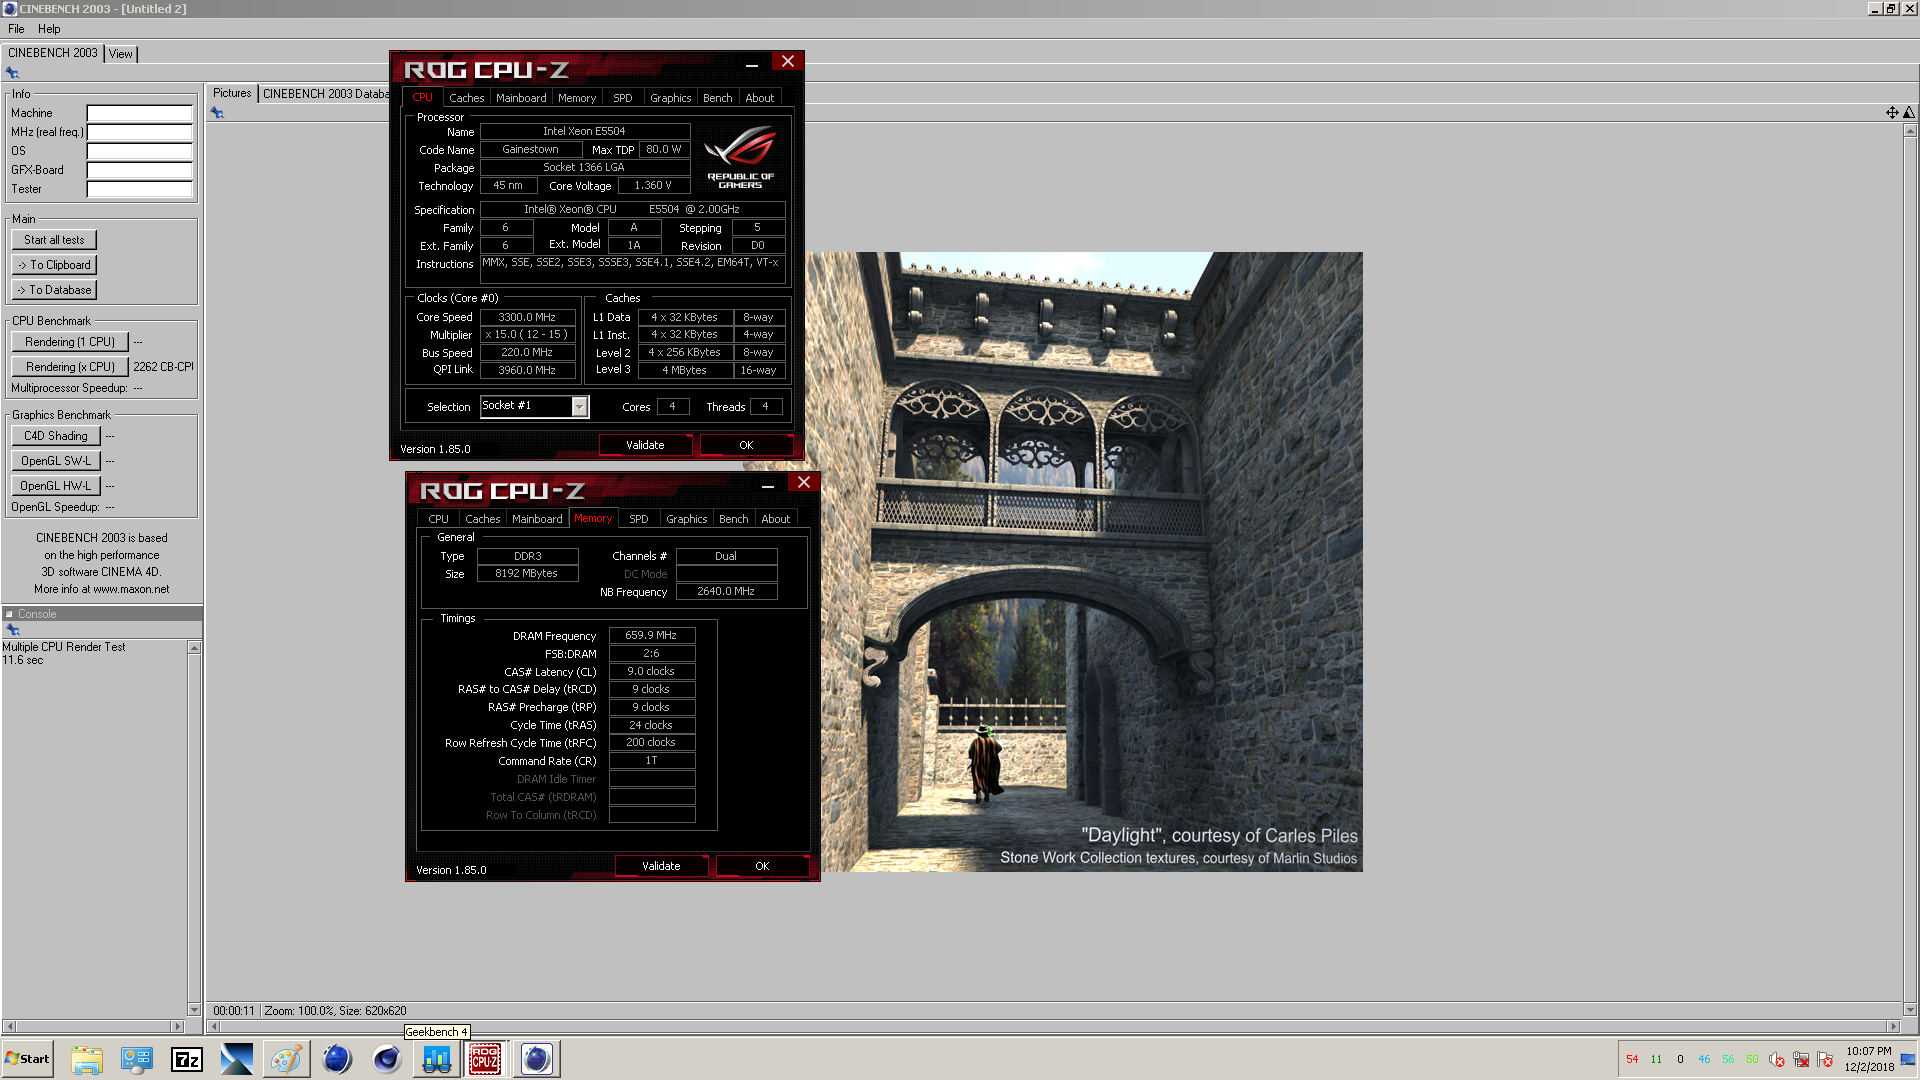Screen dimensions: 1920x1080
Task: Open the Mainboard tab in the upper CPU-Z window
Action: (521, 98)
